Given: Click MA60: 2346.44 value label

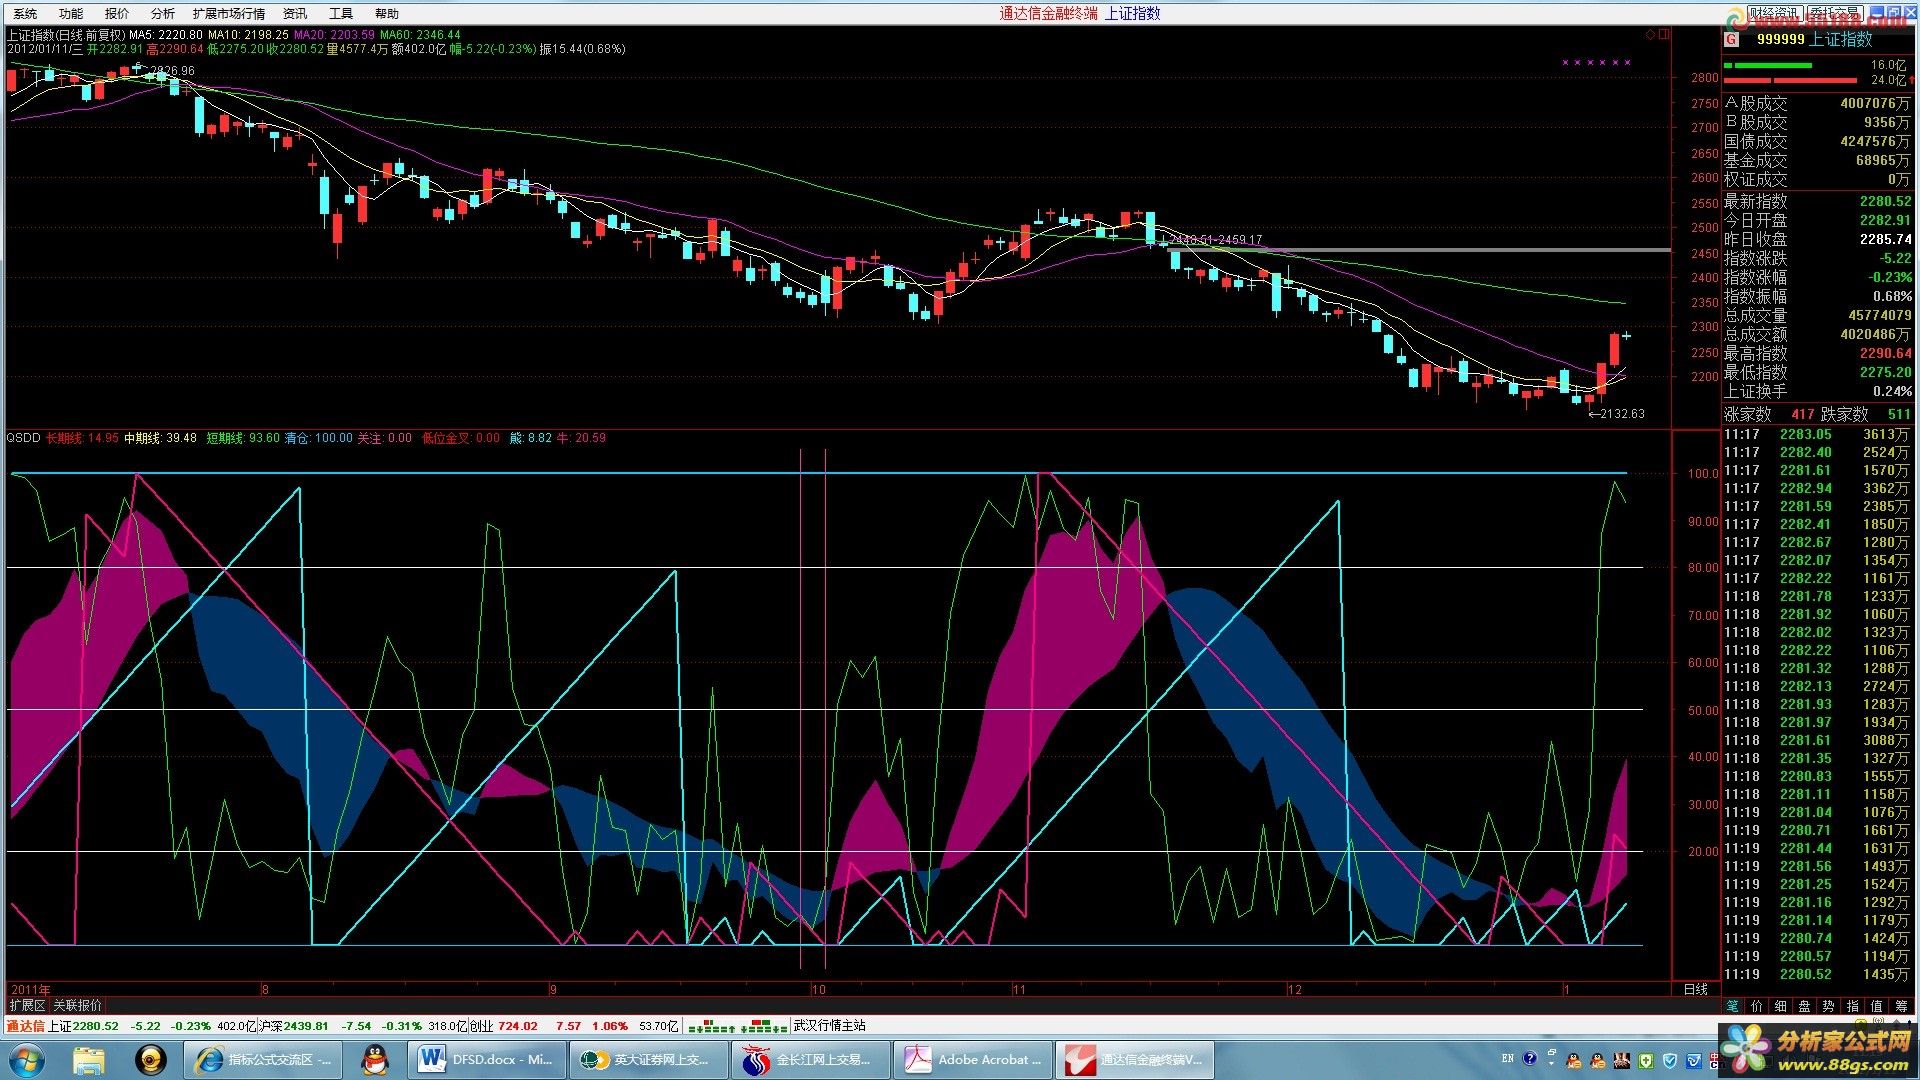Looking at the screenshot, I should pos(420,34).
